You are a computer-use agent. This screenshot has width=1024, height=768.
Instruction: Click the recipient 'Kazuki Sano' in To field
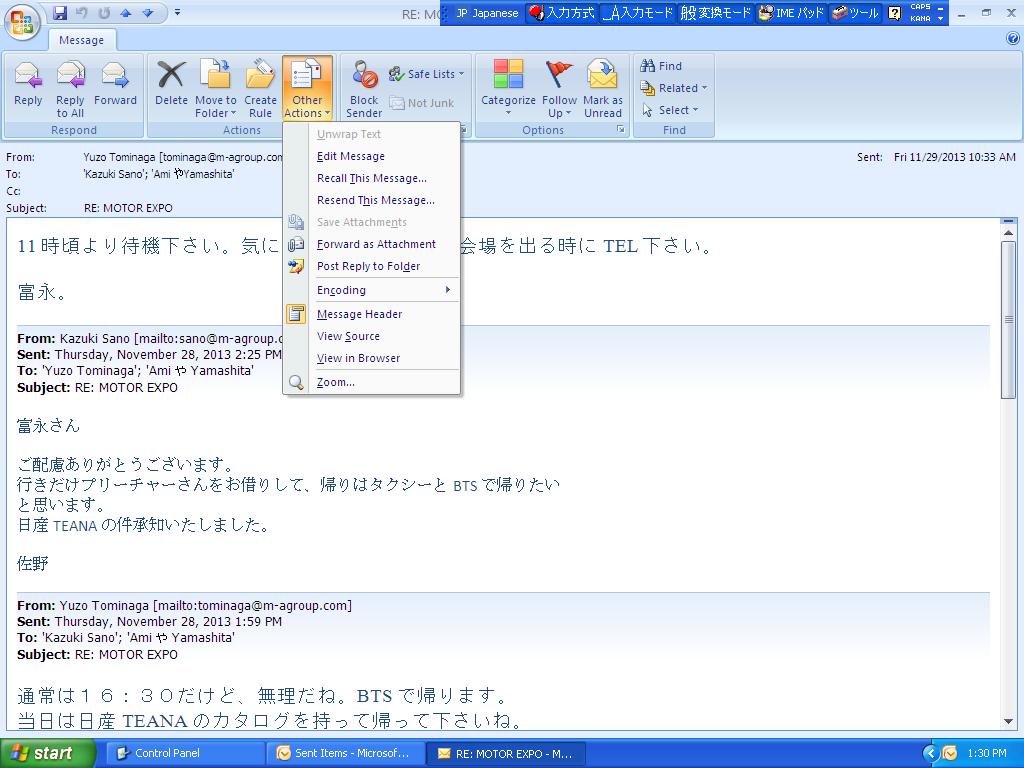pyautogui.click(x=114, y=174)
